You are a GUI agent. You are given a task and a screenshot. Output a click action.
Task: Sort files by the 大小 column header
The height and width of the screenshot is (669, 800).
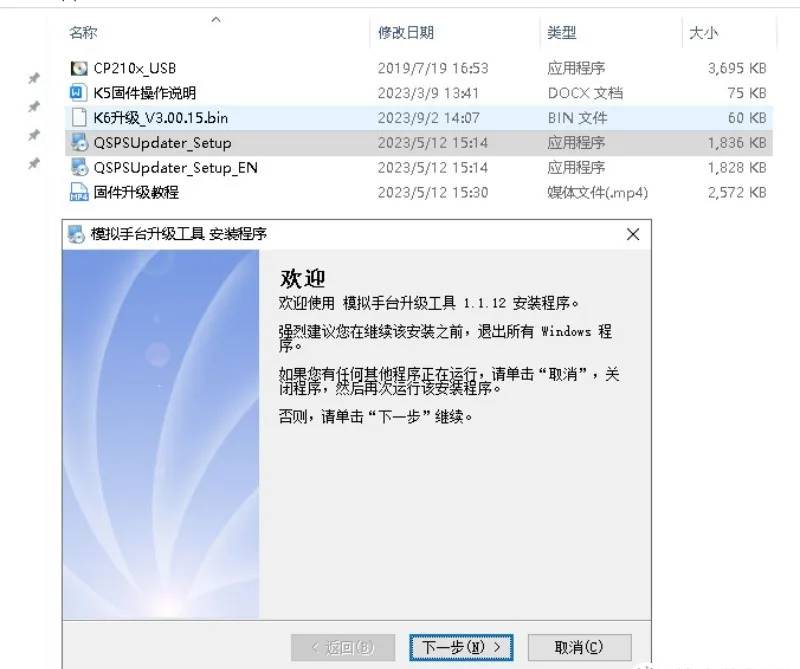[x=703, y=33]
